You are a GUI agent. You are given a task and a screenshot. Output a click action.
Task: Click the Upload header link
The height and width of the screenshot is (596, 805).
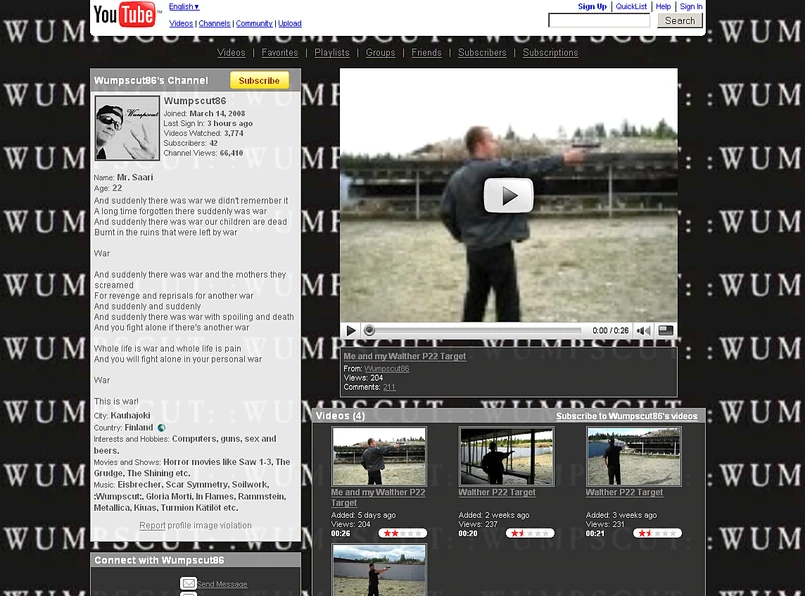pyautogui.click(x=290, y=24)
